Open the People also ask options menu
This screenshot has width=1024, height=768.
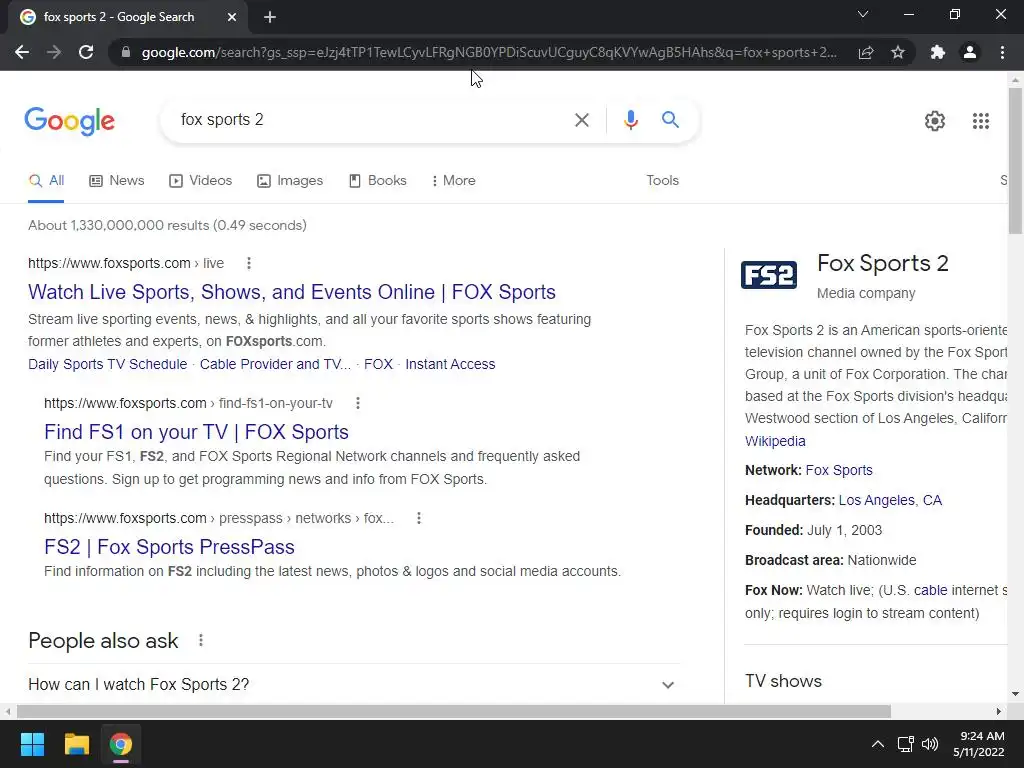[x=201, y=641]
